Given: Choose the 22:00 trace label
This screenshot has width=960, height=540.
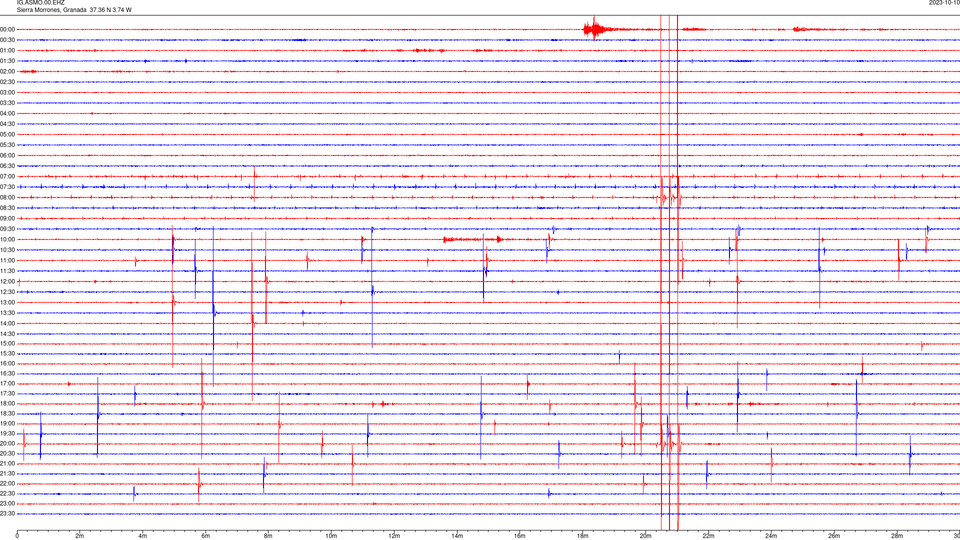Looking at the screenshot, I should coord(7,484).
